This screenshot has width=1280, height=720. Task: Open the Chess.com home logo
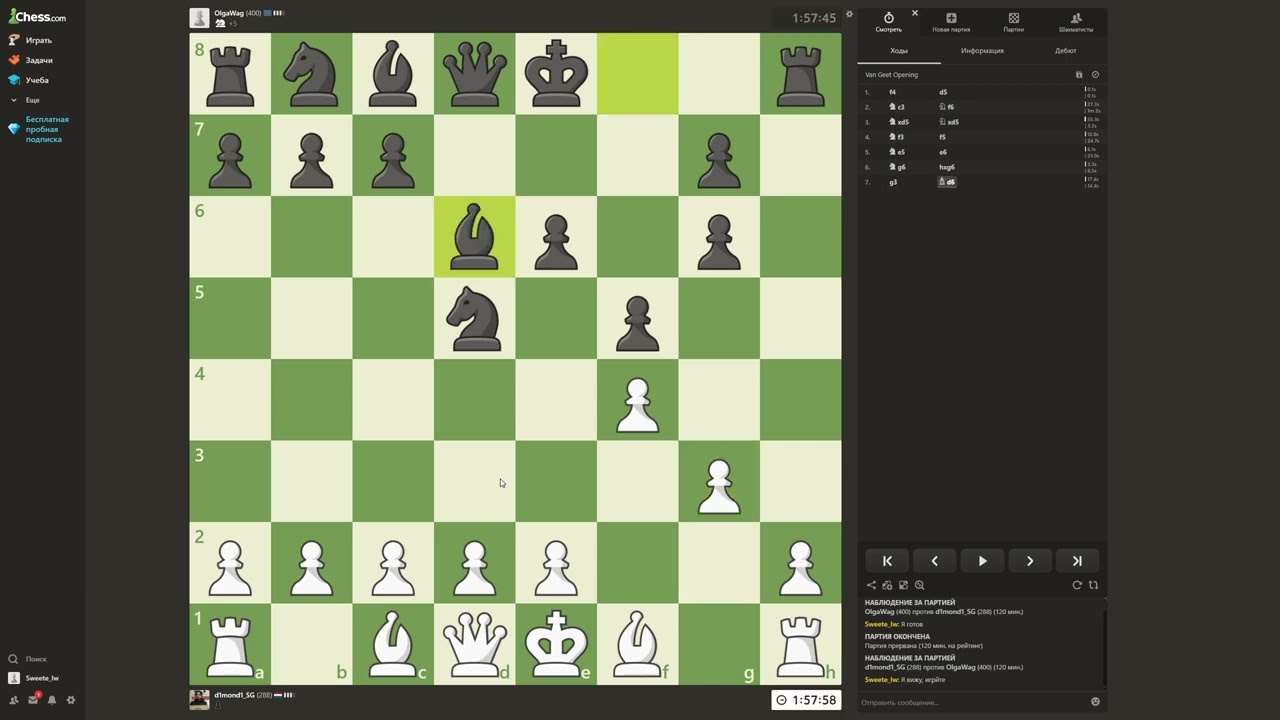pyautogui.click(x=37, y=17)
